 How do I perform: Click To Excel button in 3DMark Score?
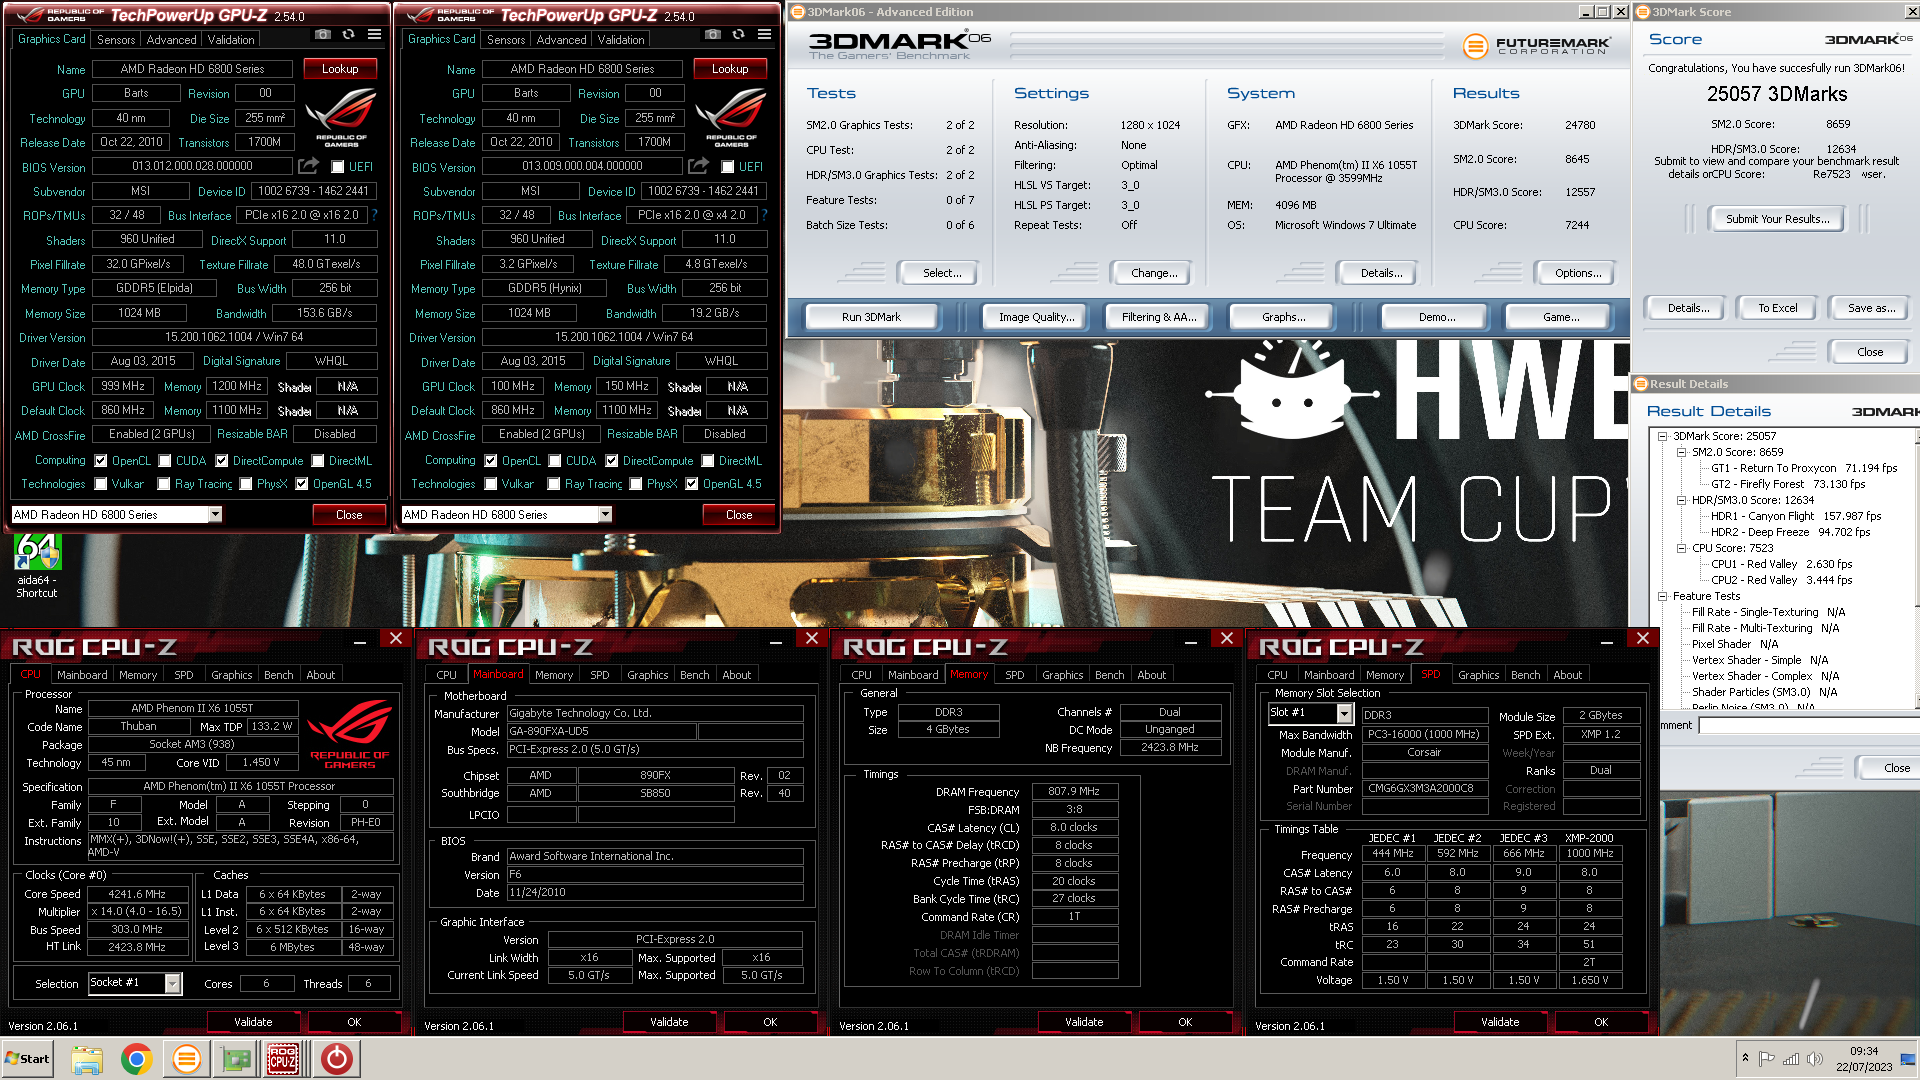[x=1777, y=308]
